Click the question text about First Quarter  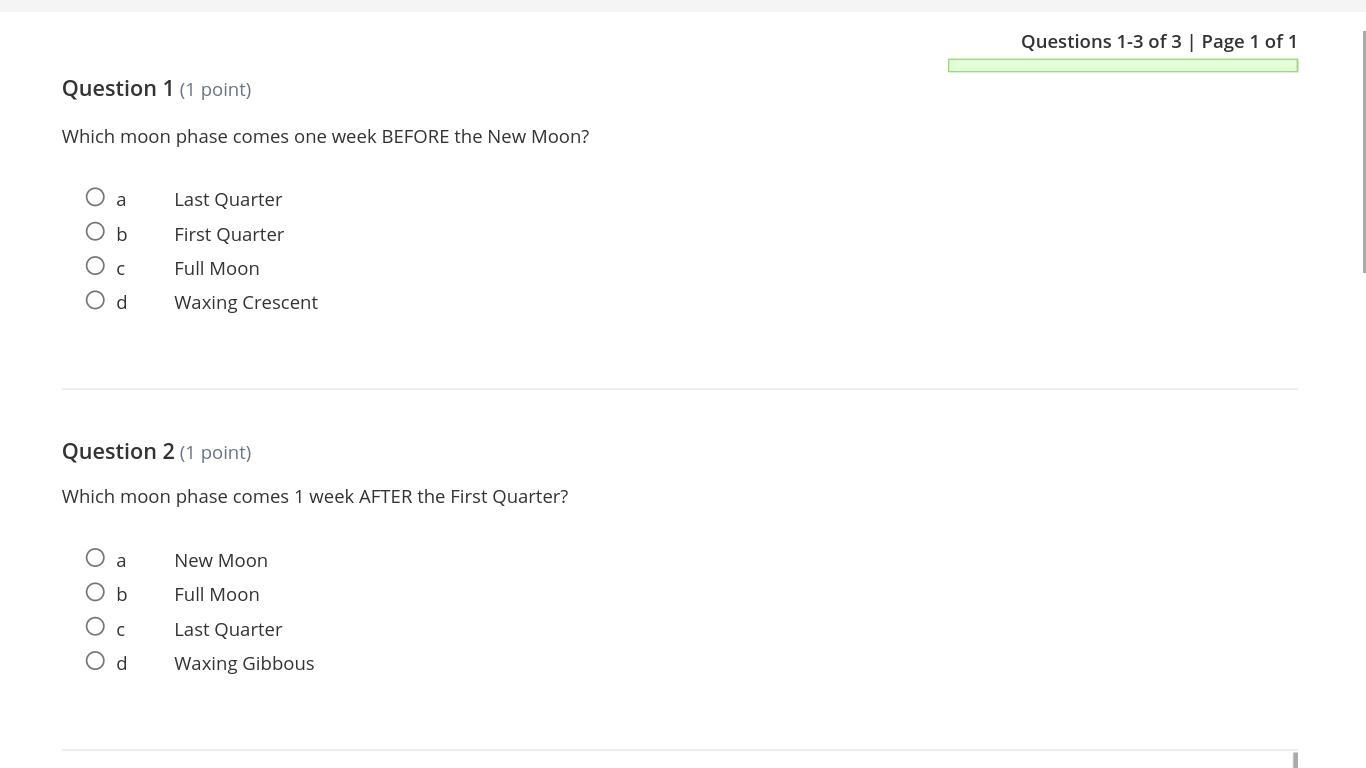[315, 496]
